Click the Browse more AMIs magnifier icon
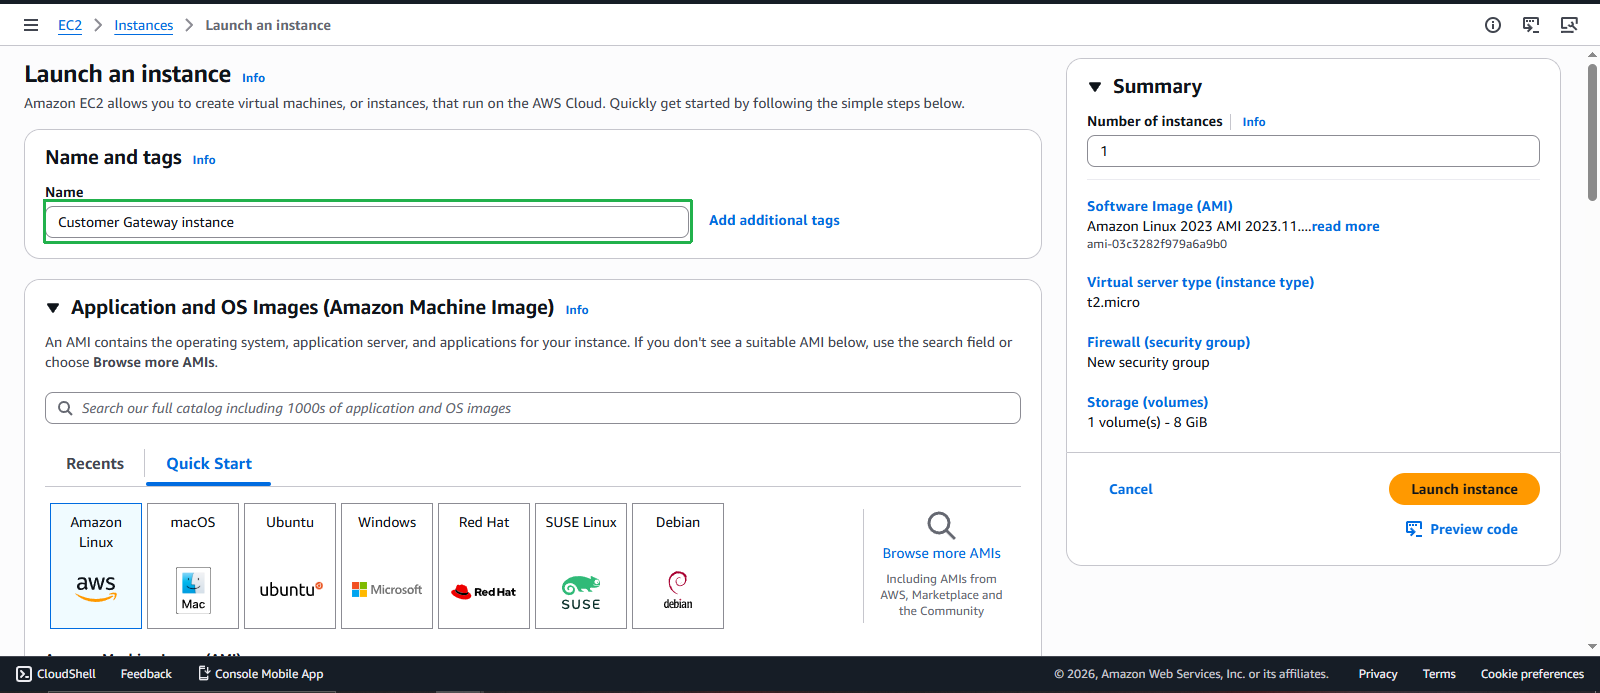1600x693 pixels. (x=941, y=525)
